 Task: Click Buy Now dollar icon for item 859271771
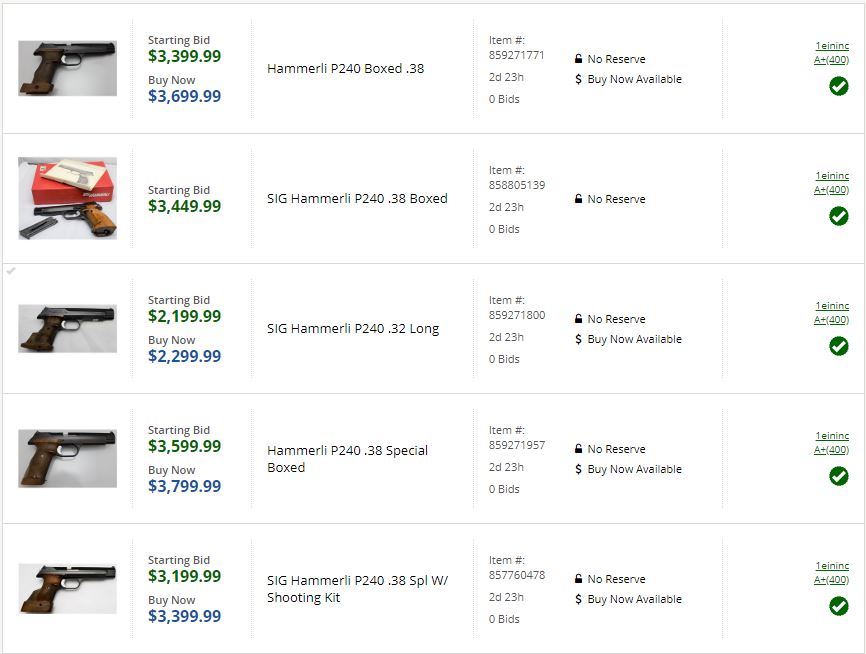click(x=578, y=79)
